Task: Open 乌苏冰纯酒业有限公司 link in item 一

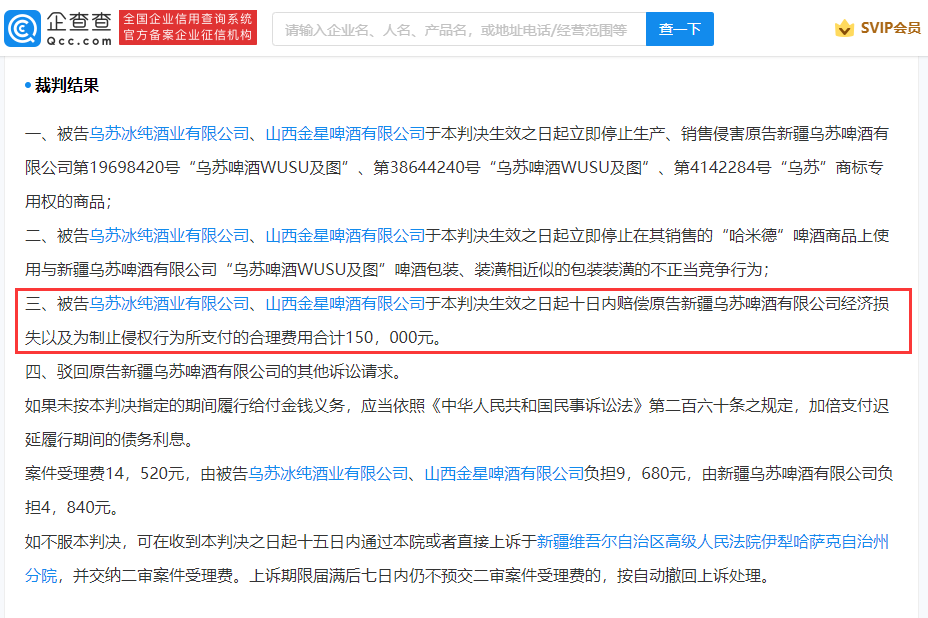Action: point(169,134)
